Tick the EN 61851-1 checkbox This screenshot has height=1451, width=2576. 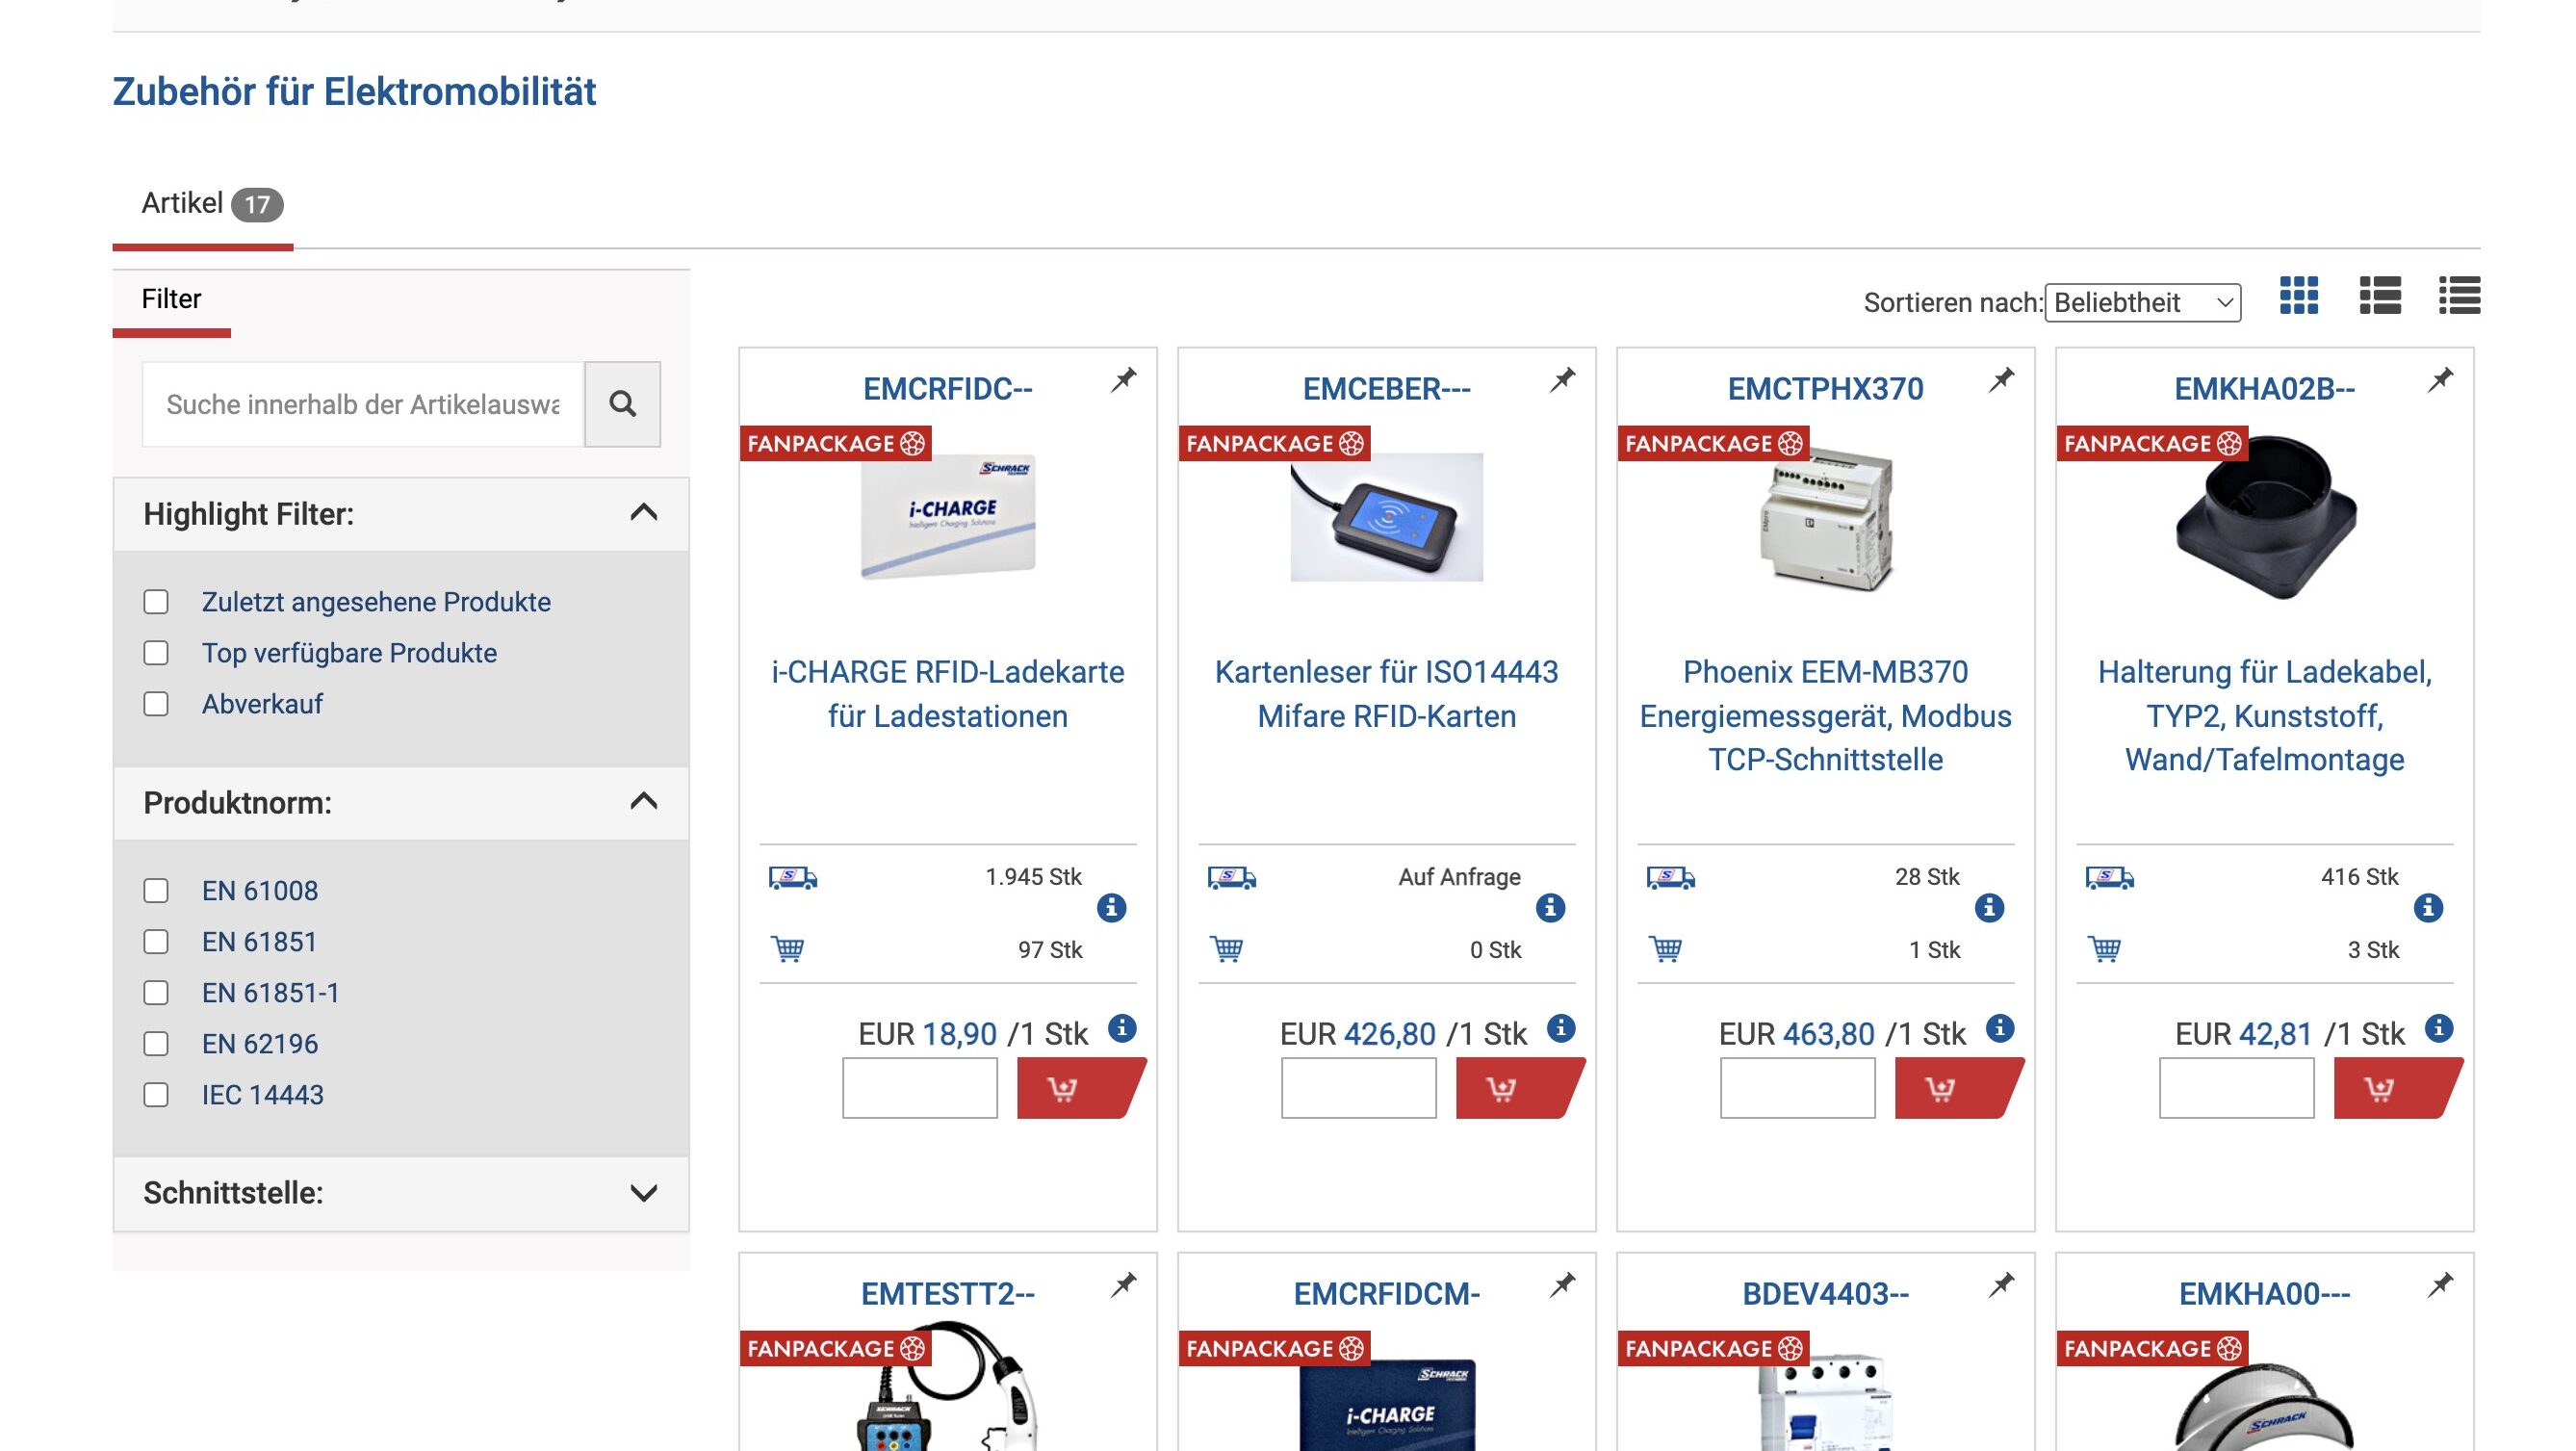(156, 993)
